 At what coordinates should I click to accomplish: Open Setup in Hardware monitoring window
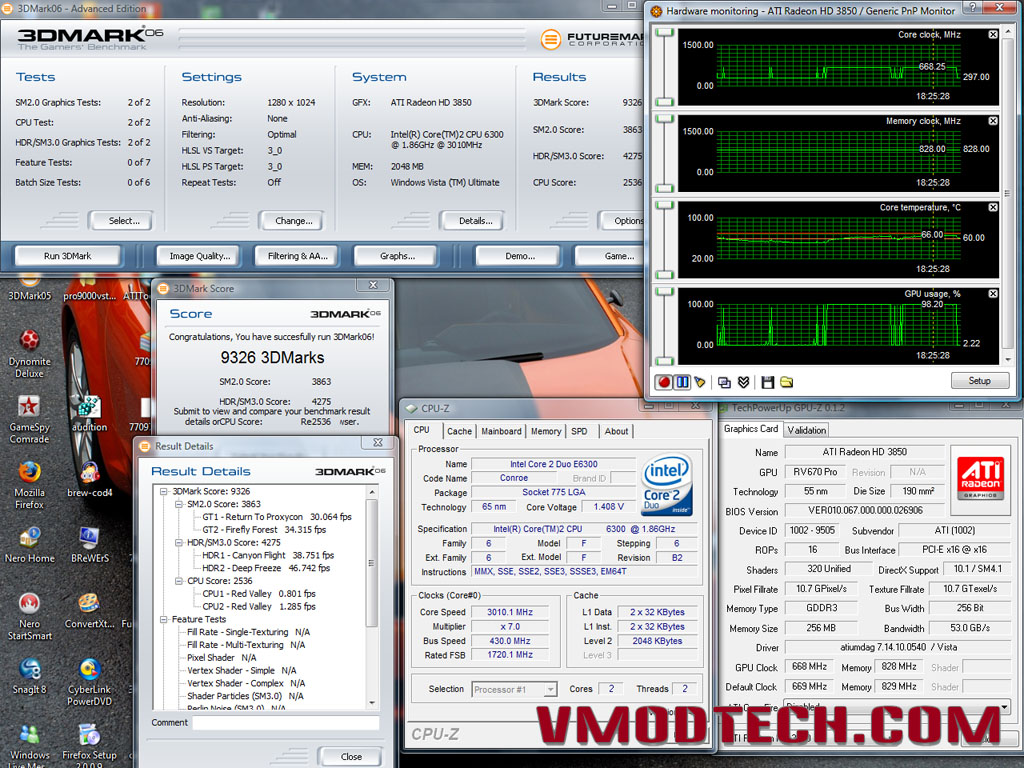[x=980, y=381]
